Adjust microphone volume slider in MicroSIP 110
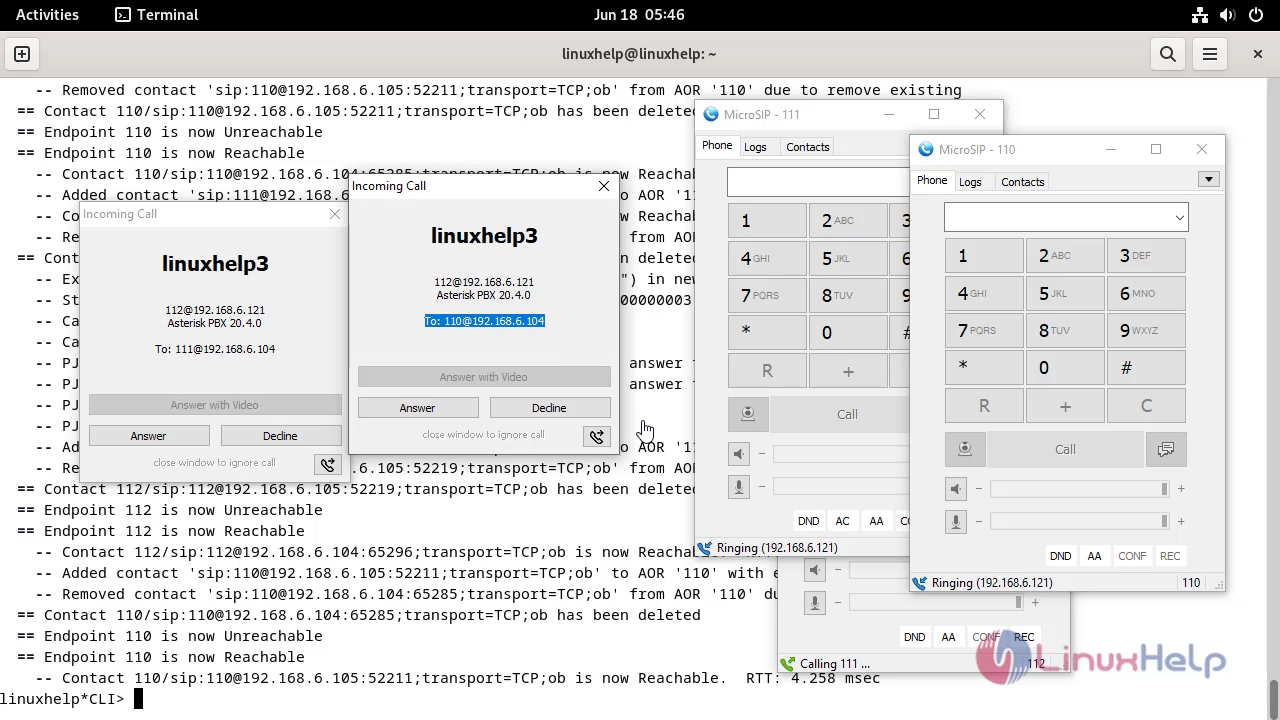This screenshot has height=720, width=1280. (1079, 521)
